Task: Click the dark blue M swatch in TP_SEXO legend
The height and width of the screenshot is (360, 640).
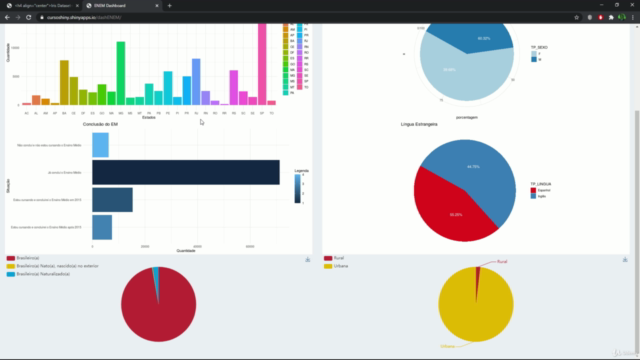Action: [x=534, y=60]
